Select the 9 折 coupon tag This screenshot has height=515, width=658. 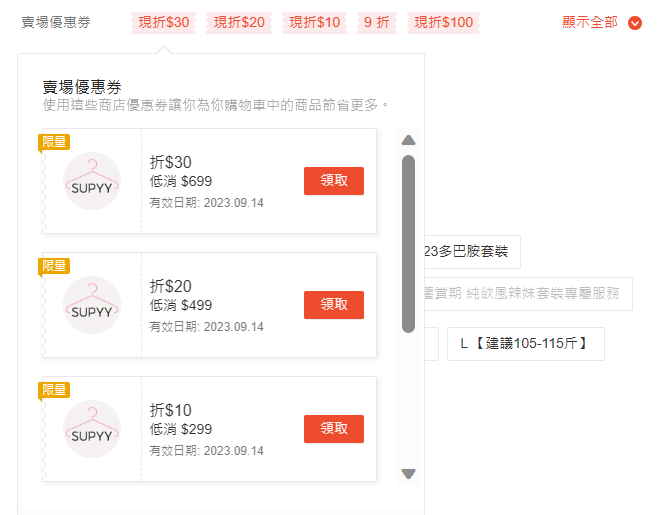click(377, 22)
